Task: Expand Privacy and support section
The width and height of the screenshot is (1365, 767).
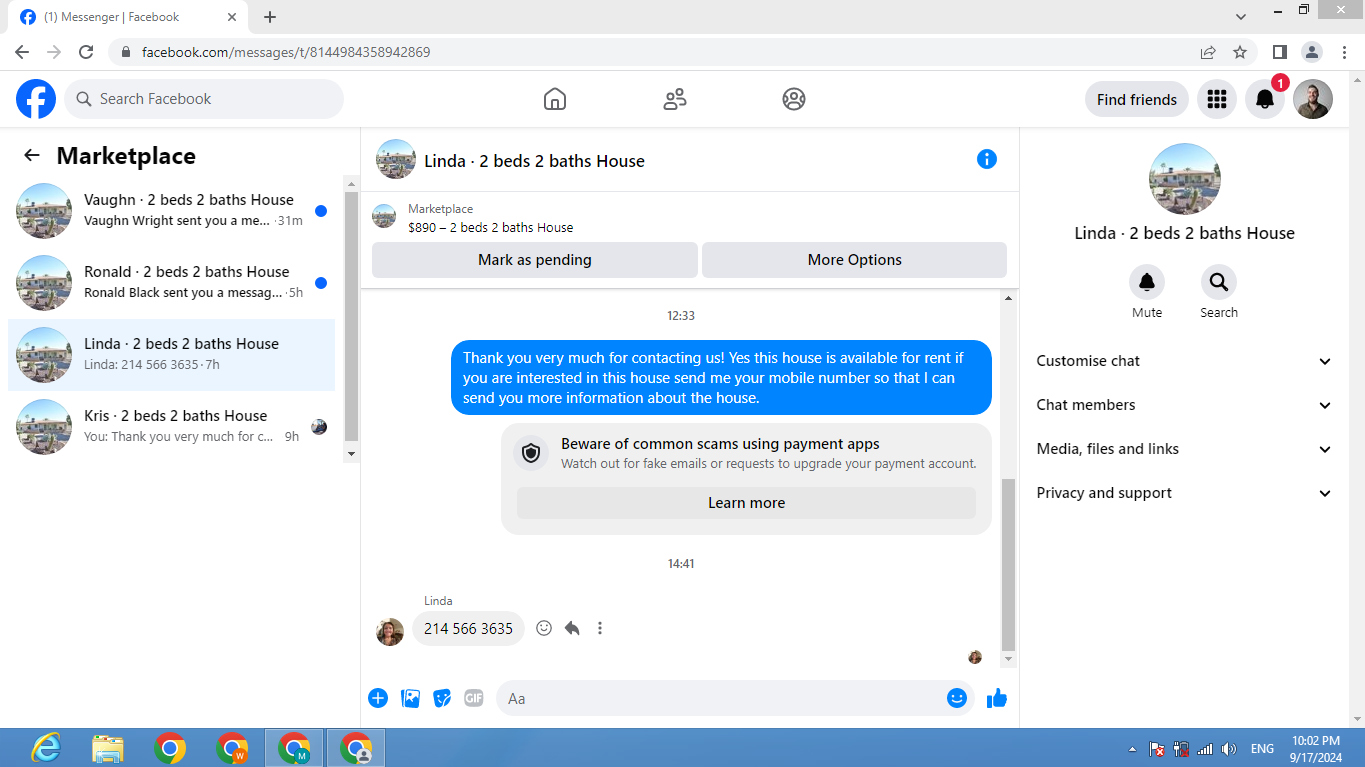Action: [x=1184, y=493]
